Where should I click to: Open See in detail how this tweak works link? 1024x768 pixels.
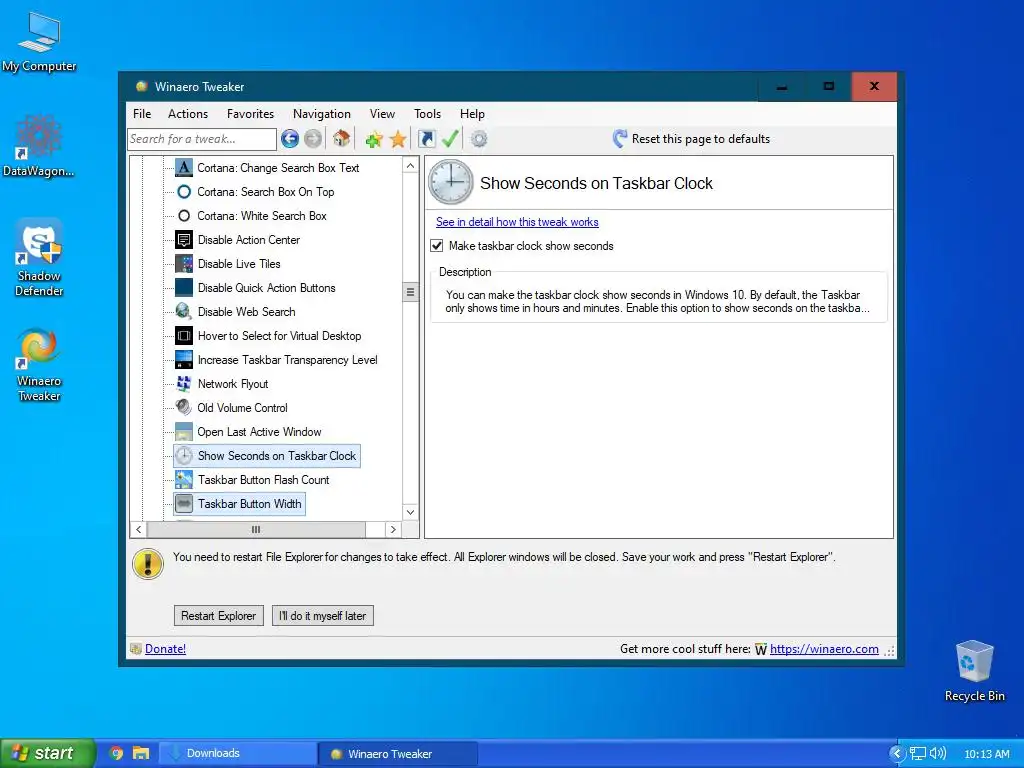517,222
